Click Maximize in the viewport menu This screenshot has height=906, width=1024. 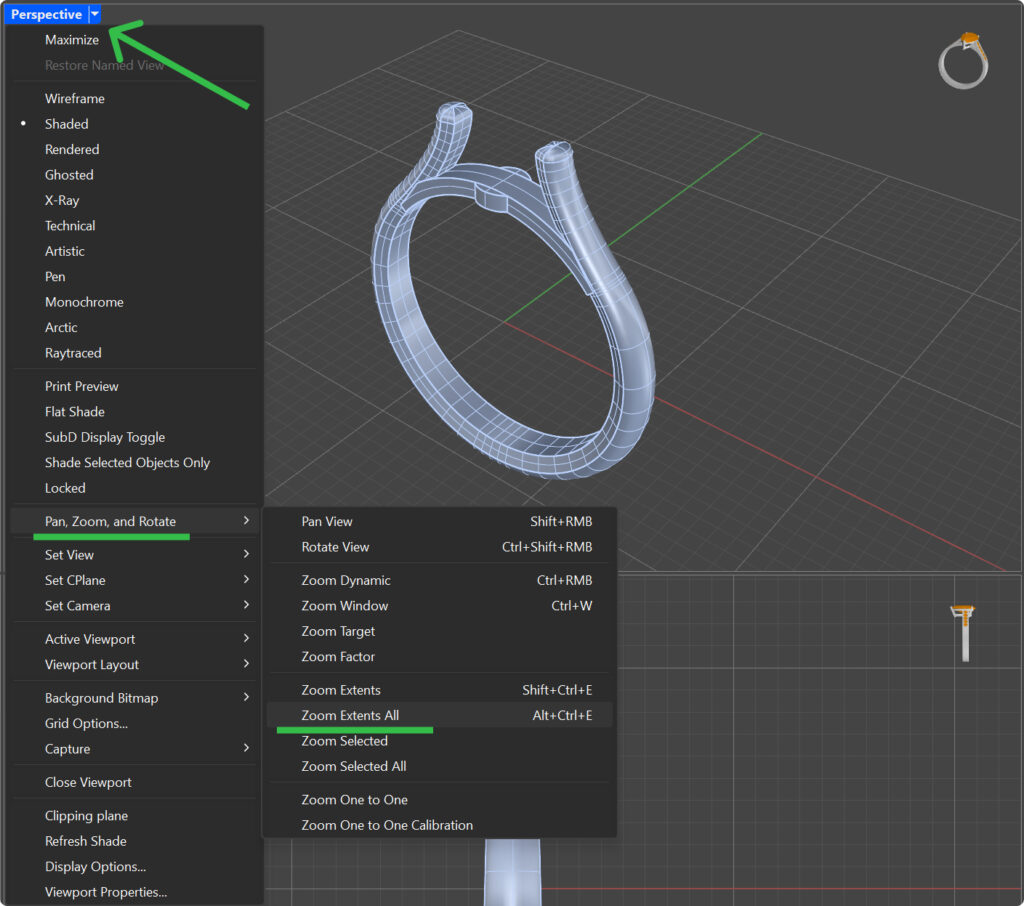72,40
